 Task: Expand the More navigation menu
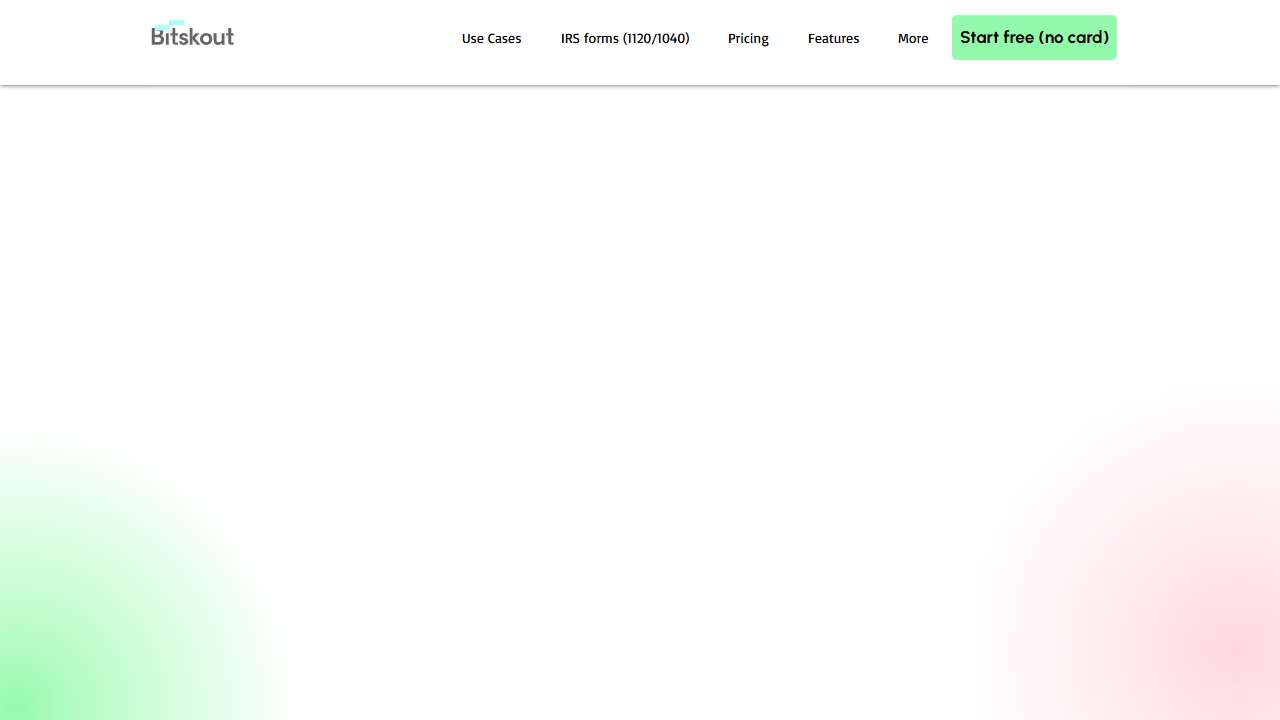click(912, 38)
